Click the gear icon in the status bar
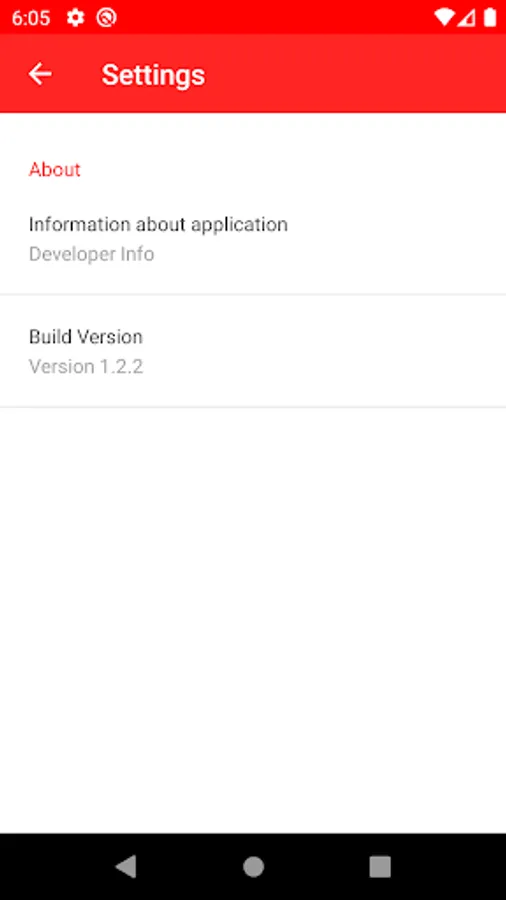Screen dimensions: 506x900 coord(75,18)
